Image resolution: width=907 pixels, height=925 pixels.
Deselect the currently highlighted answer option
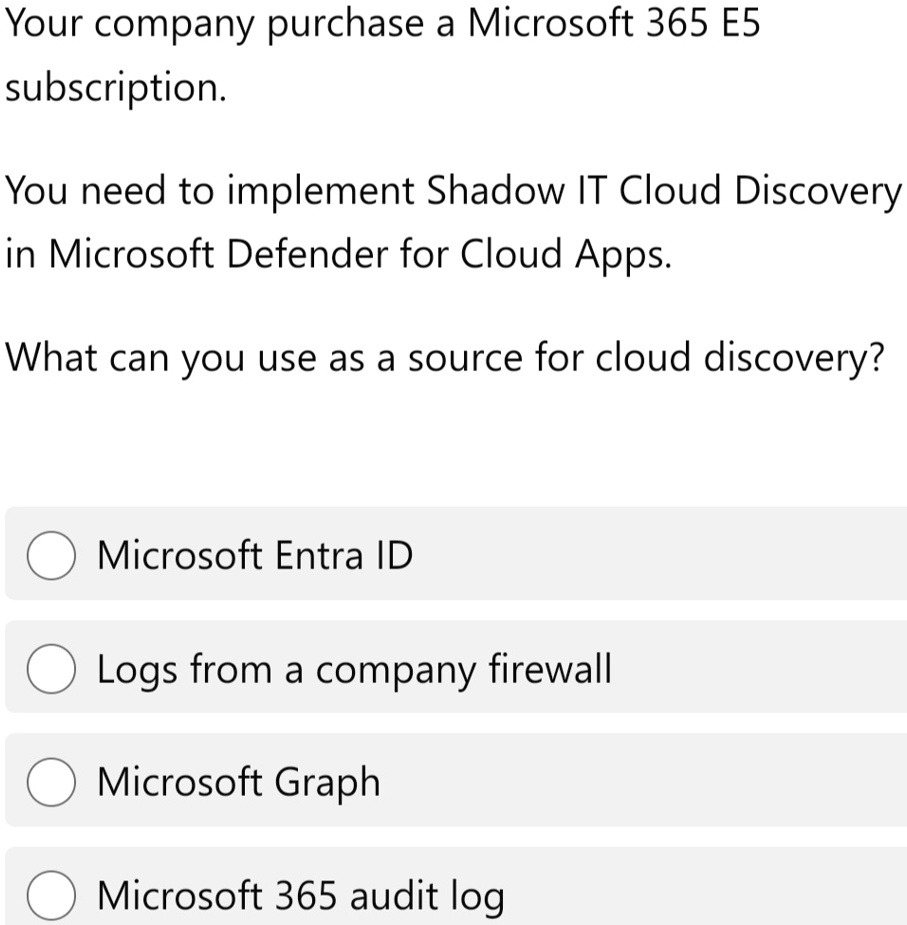click(x=51, y=556)
